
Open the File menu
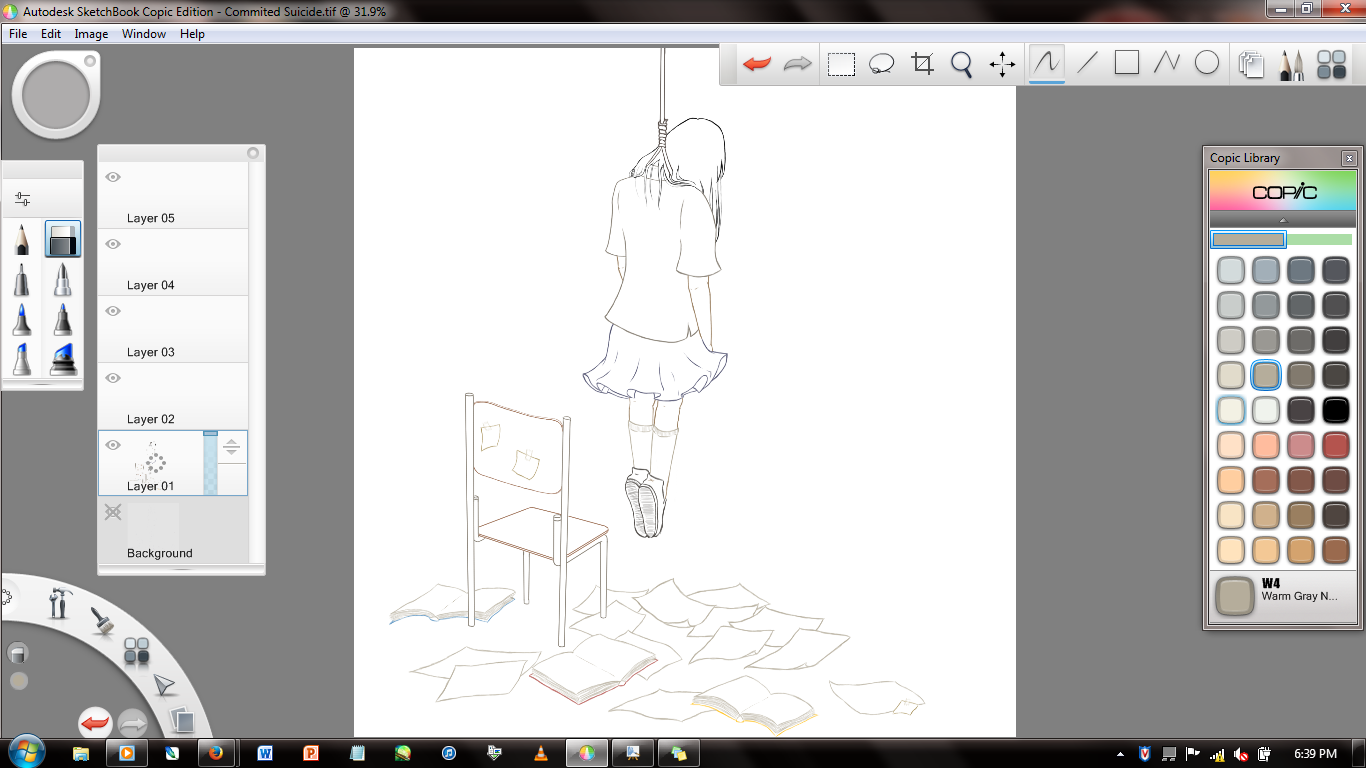[x=18, y=33]
